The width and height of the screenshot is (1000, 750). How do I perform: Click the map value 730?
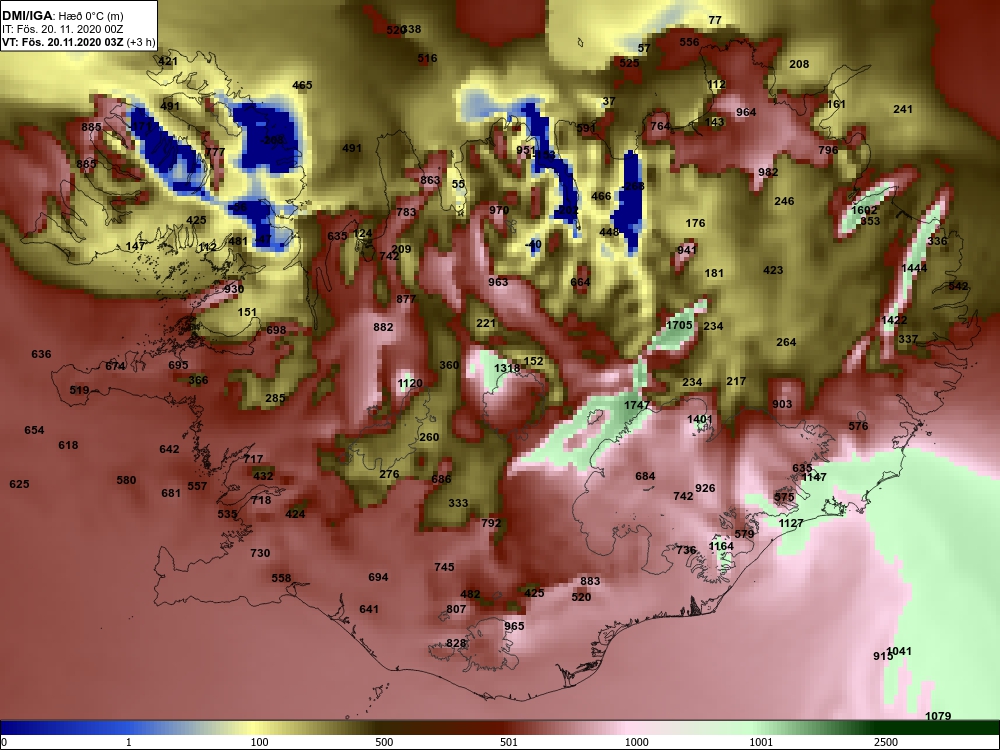click(260, 553)
